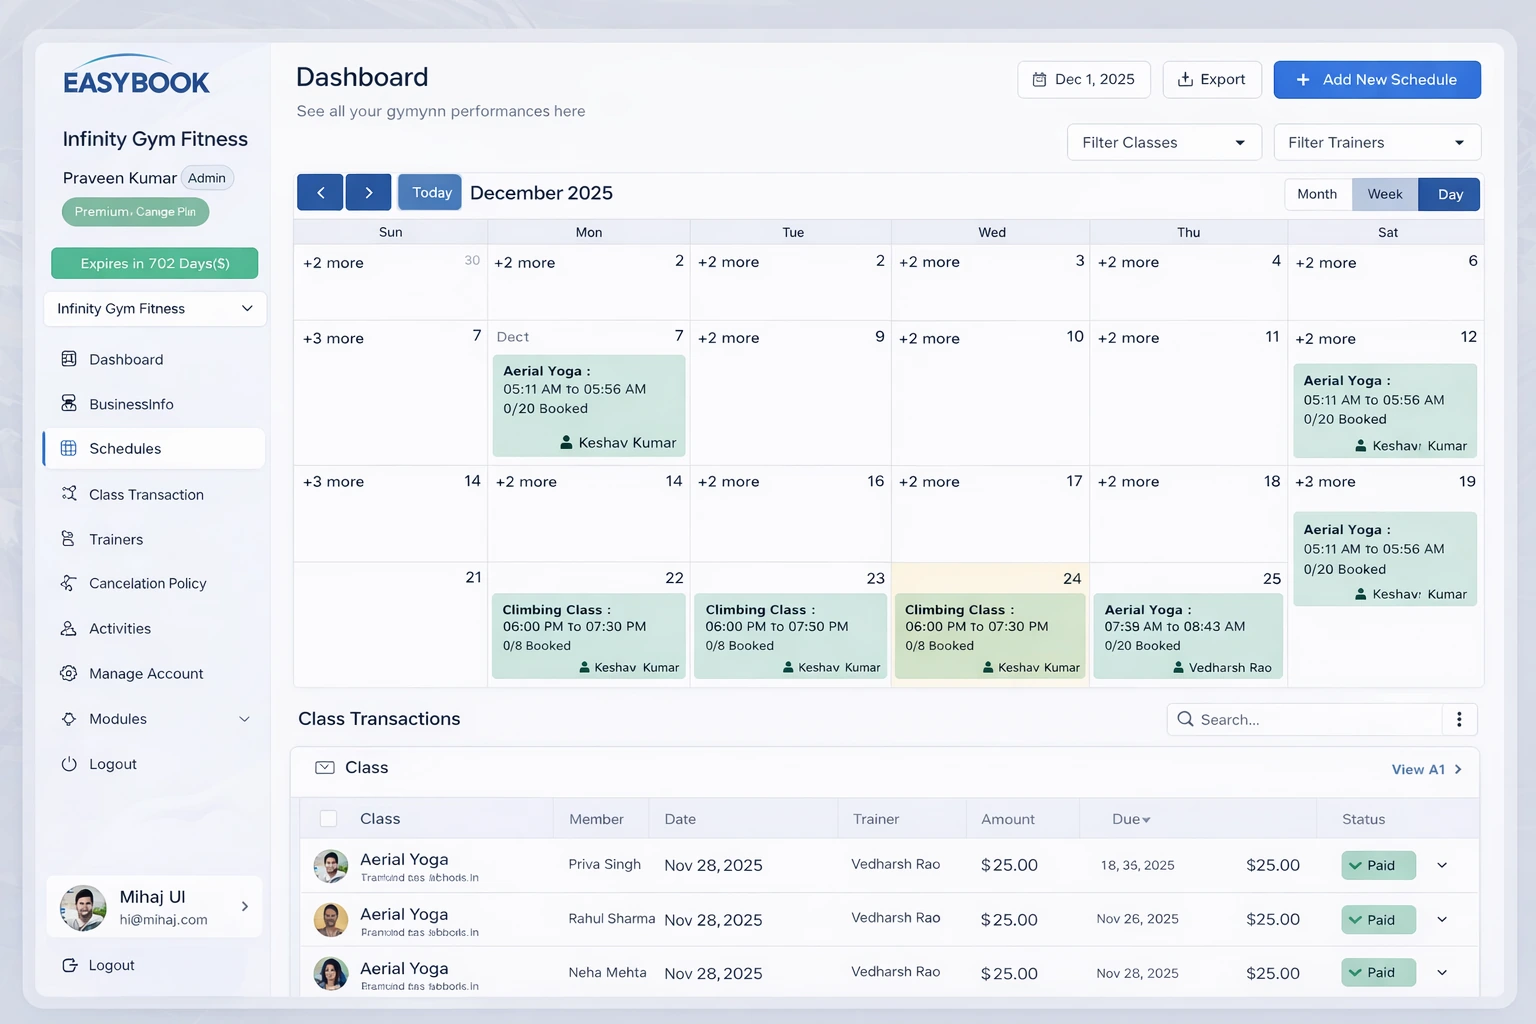The image size is (1536, 1024).
Task: Click the Add New Schedule button
Action: [x=1376, y=80]
